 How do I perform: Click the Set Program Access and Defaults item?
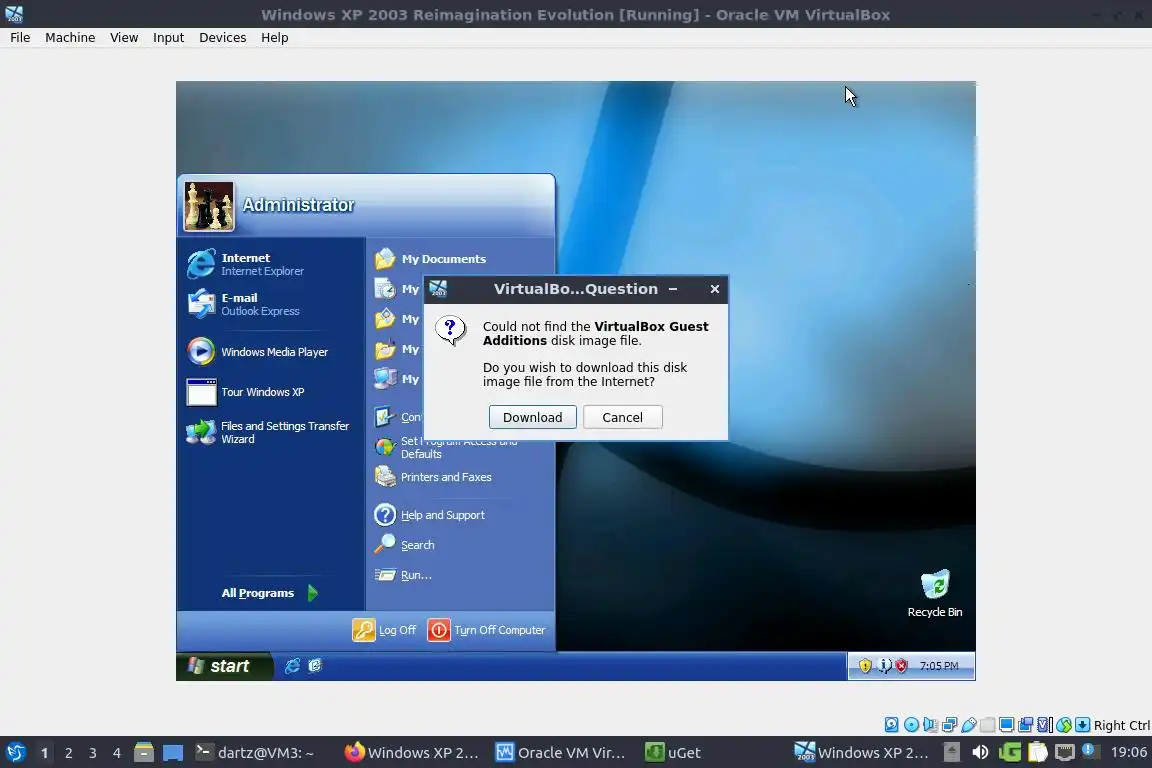[x=448, y=447]
